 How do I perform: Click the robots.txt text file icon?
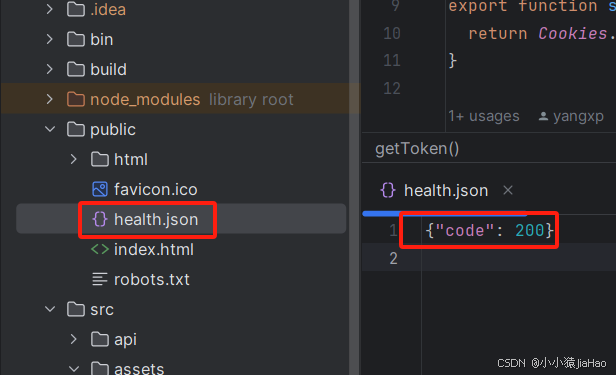coord(100,279)
